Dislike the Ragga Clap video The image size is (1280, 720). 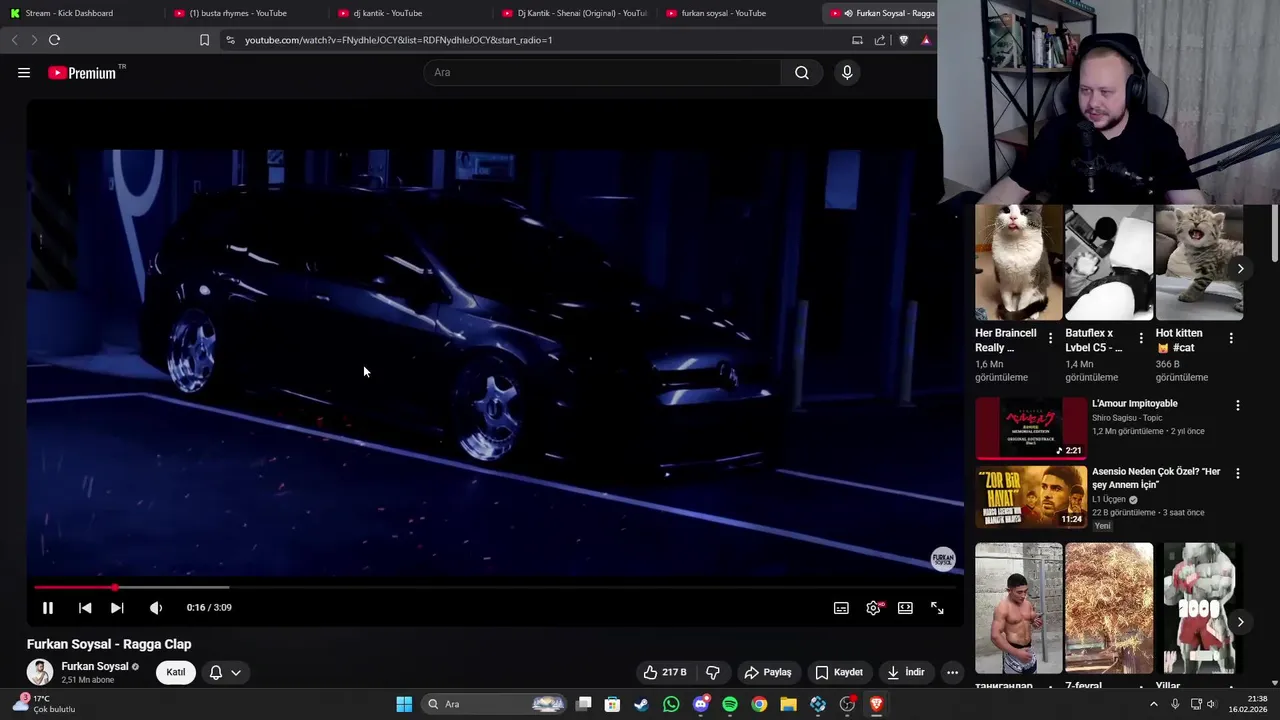click(x=713, y=672)
